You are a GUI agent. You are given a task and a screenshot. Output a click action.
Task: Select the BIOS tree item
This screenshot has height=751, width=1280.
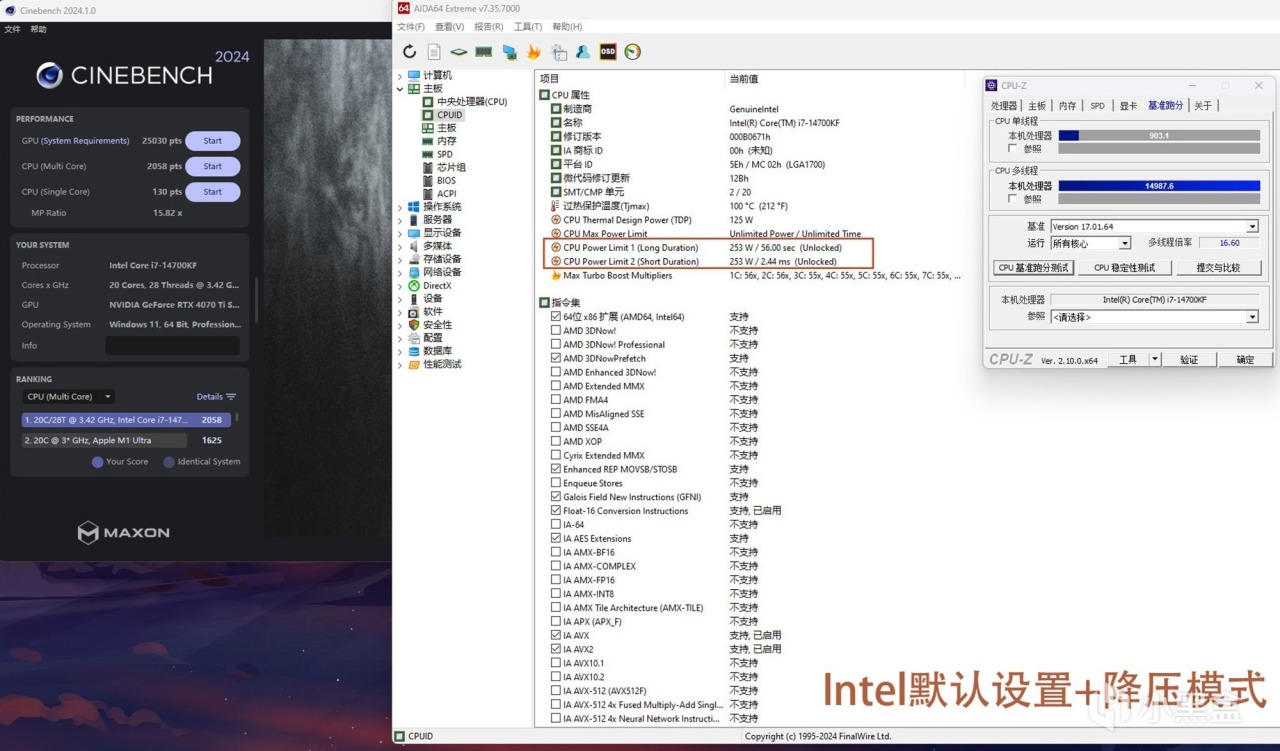[447, 181]
